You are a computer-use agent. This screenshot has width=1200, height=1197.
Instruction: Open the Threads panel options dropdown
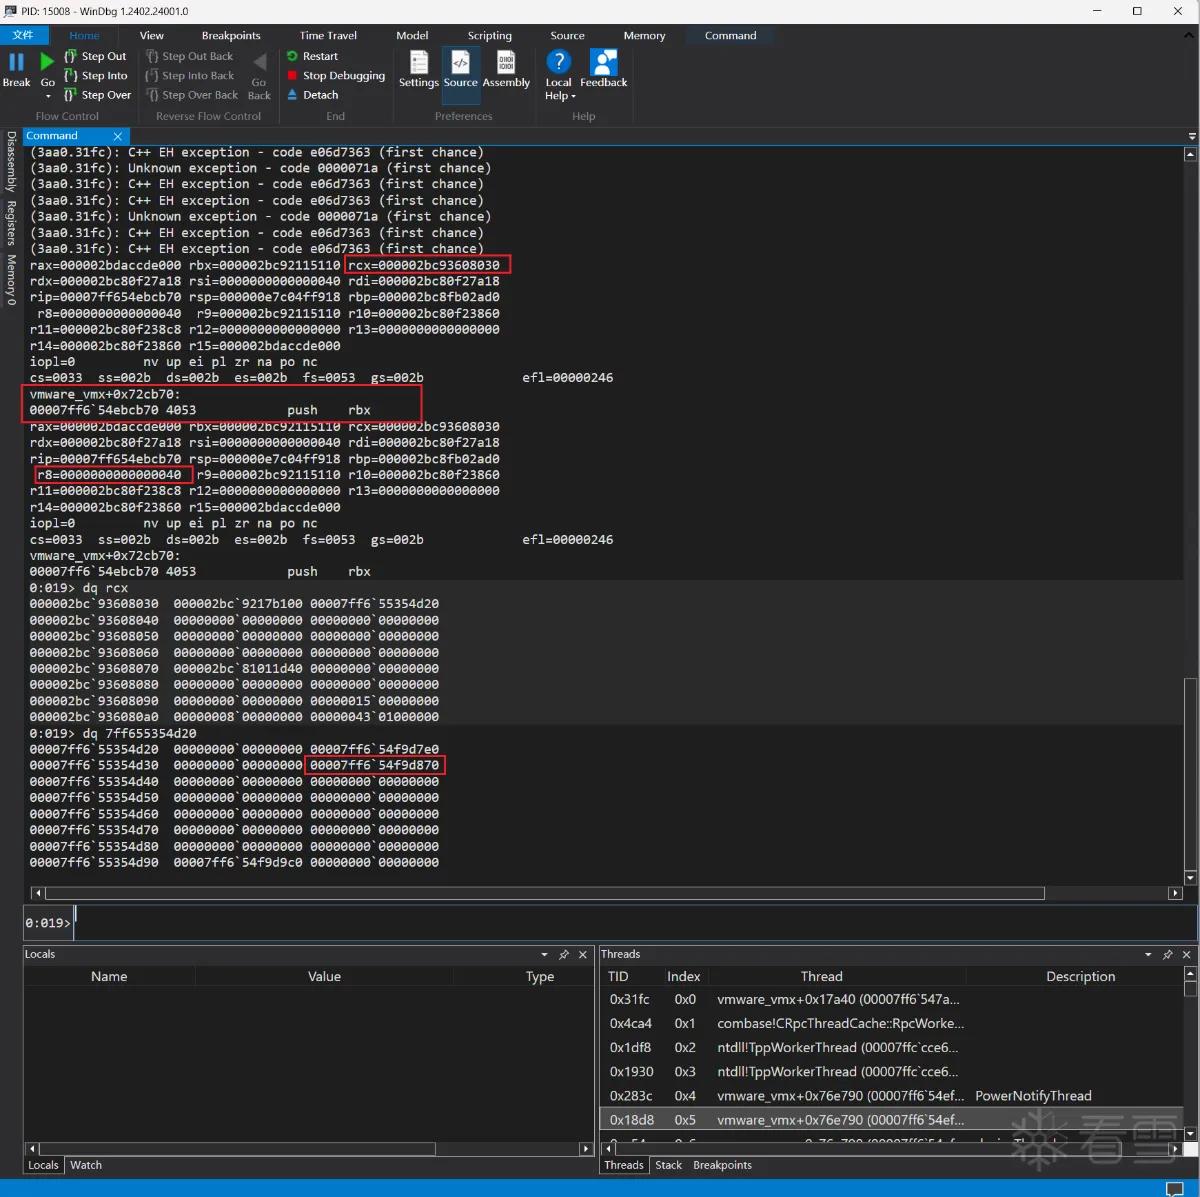1148,955
